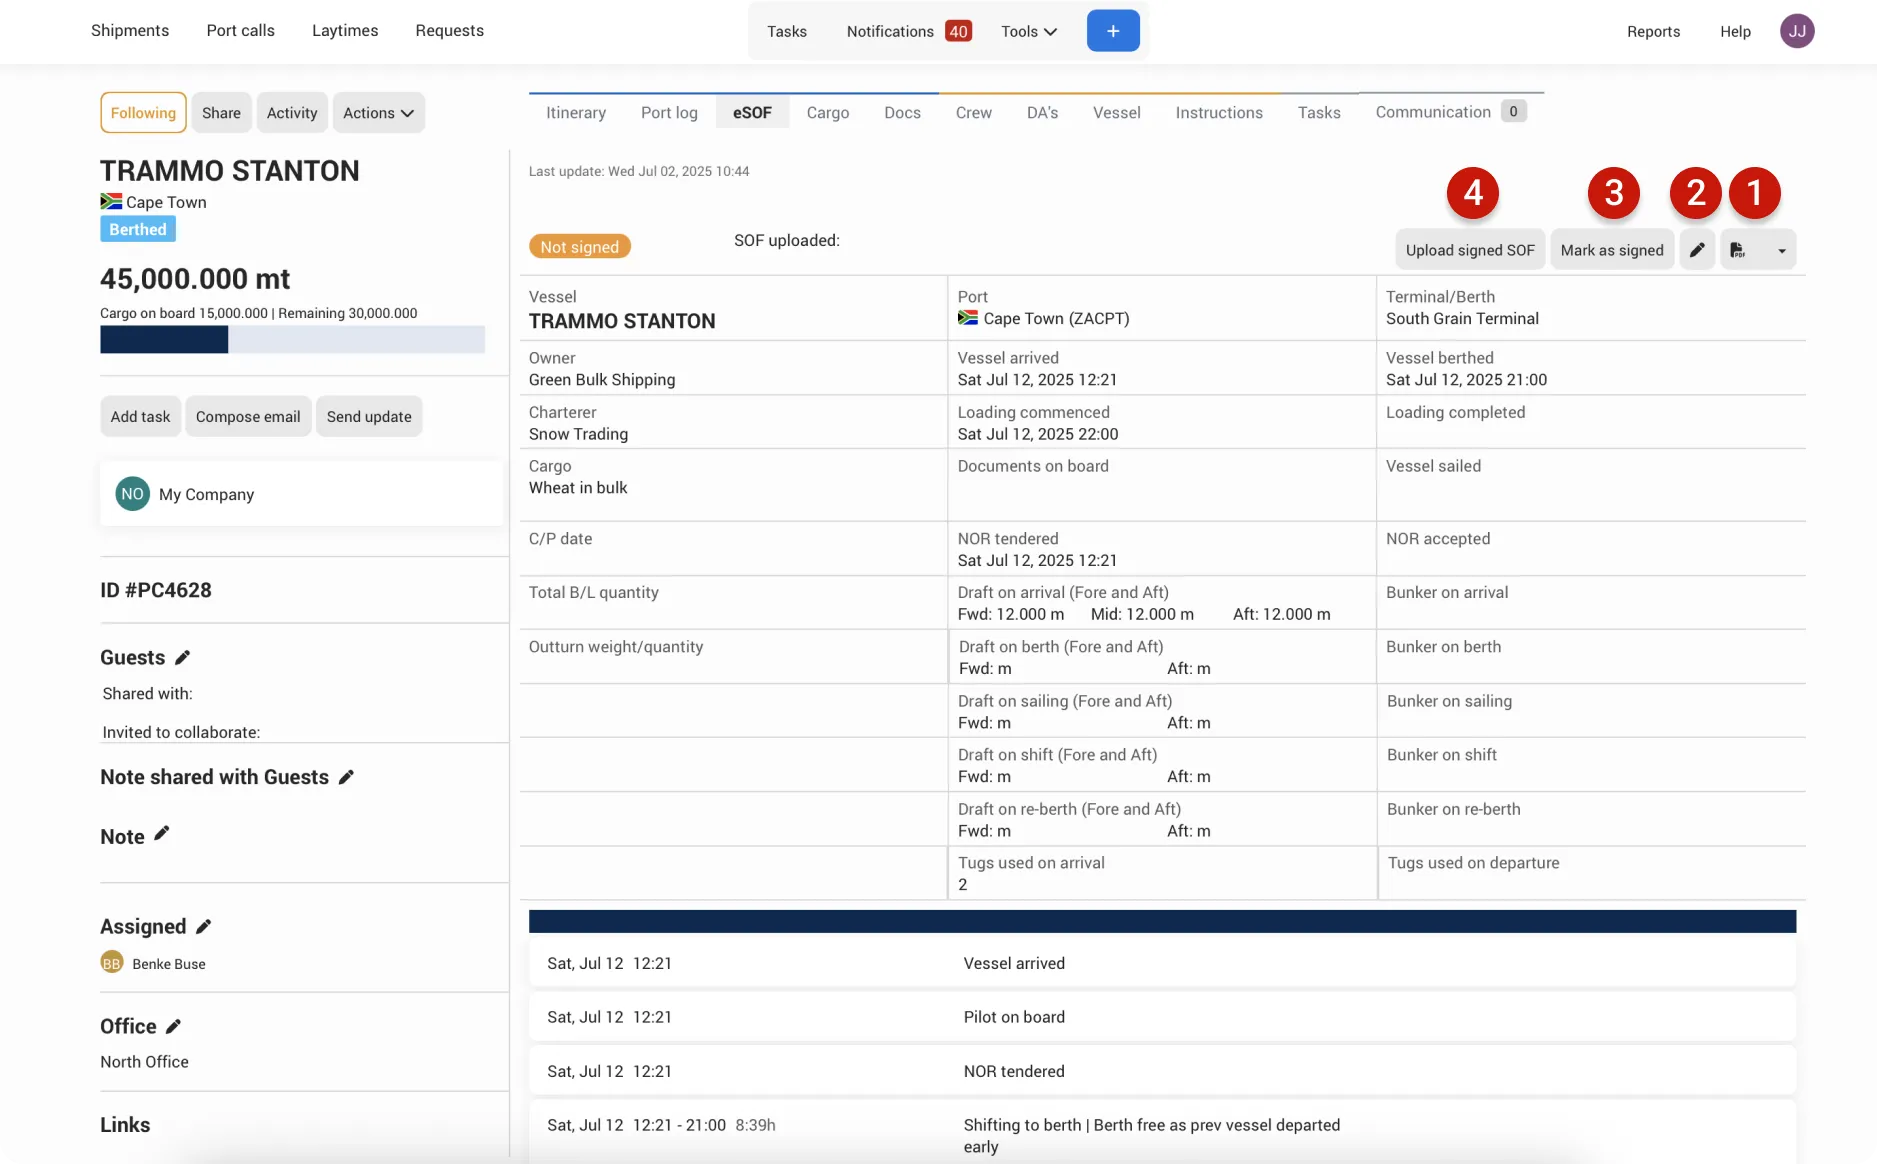Open the Tools dropdown menu

pyautogui.click(x=1028, y=31)
